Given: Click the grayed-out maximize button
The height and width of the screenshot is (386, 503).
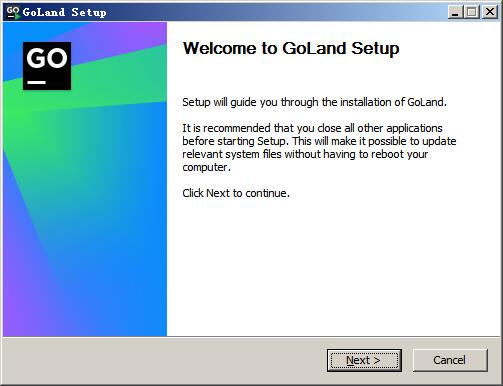Looking at the screenshot, I should 472,12.
